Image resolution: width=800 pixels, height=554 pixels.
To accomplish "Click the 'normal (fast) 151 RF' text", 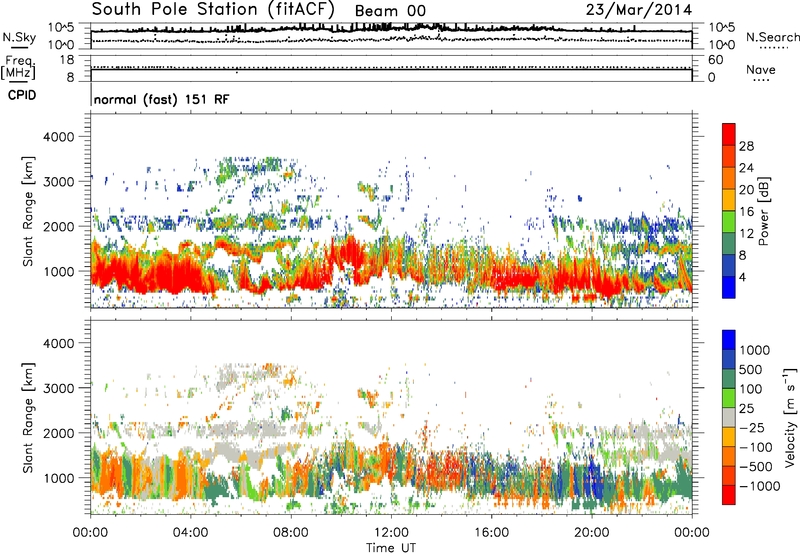I will tap(162, 99).
